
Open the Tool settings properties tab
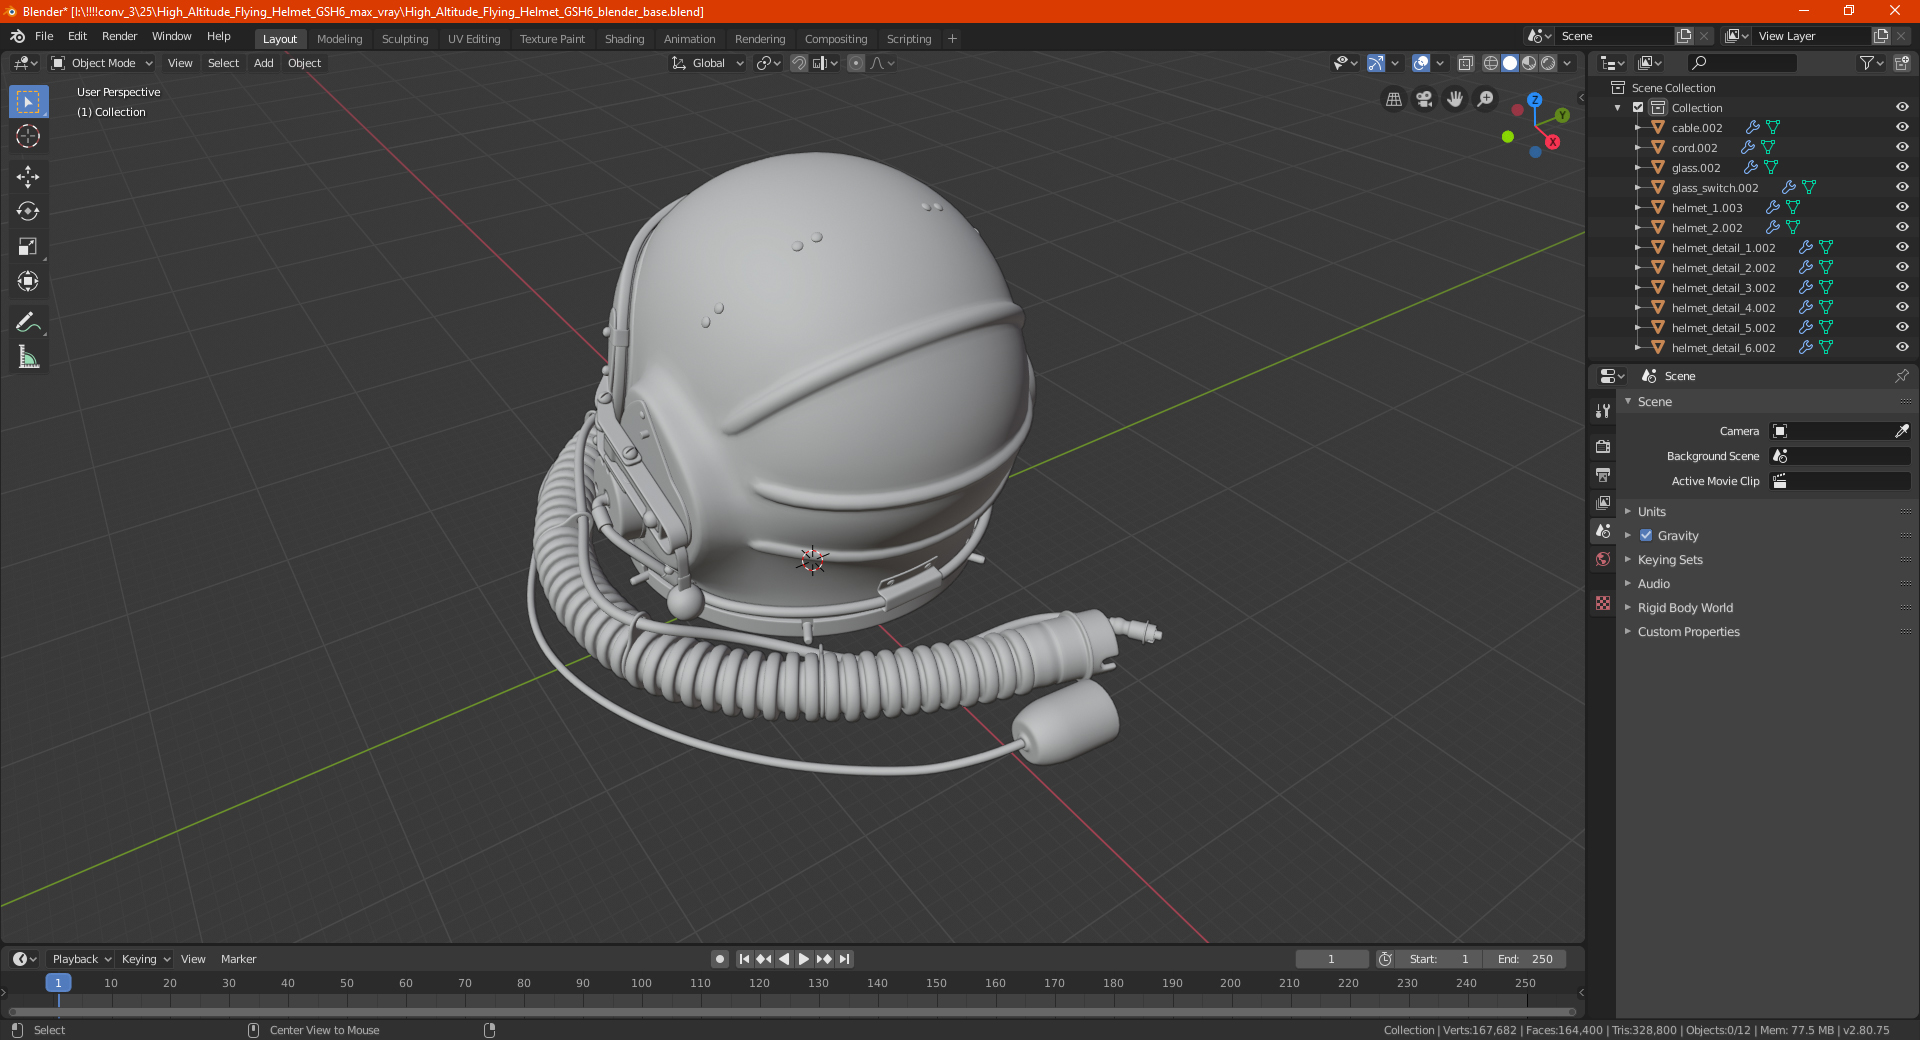pos(1603,410)
